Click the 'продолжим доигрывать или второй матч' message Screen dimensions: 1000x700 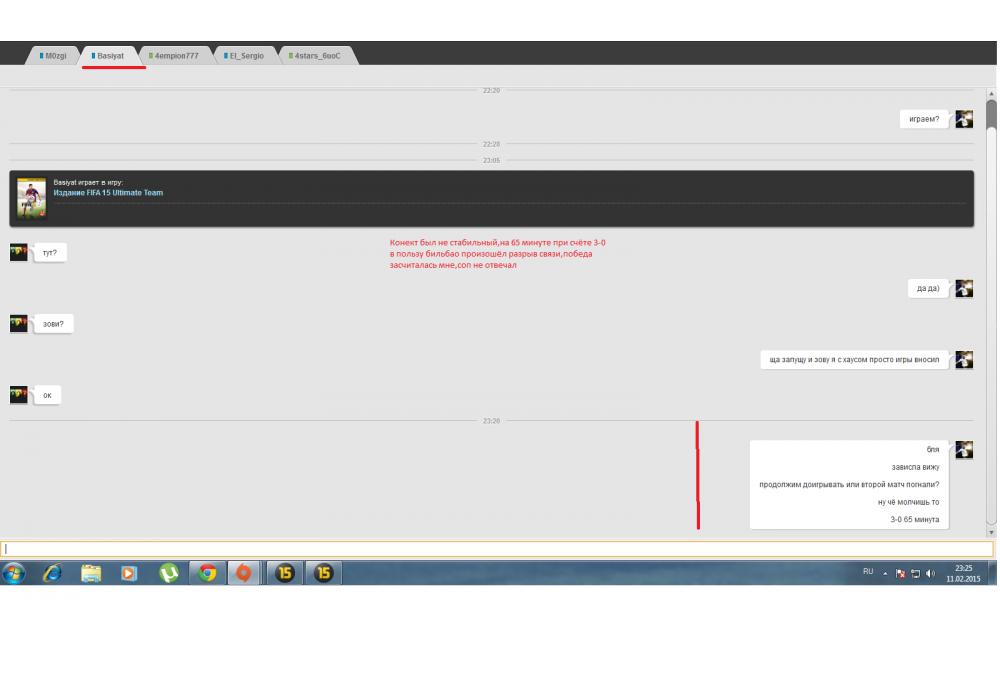pyautogui.click(x=849, y=485)
